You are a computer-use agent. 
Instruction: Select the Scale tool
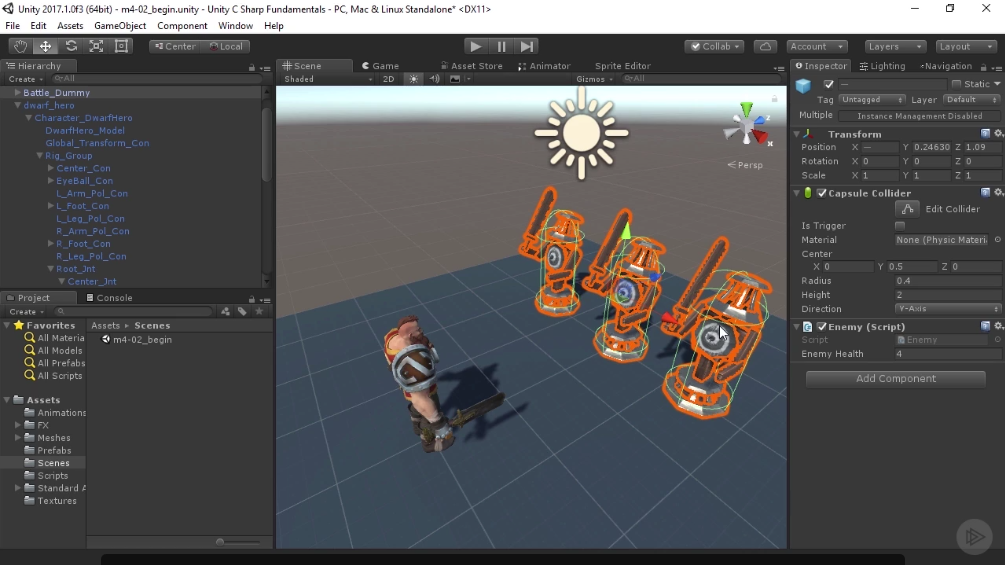[96, 46]
